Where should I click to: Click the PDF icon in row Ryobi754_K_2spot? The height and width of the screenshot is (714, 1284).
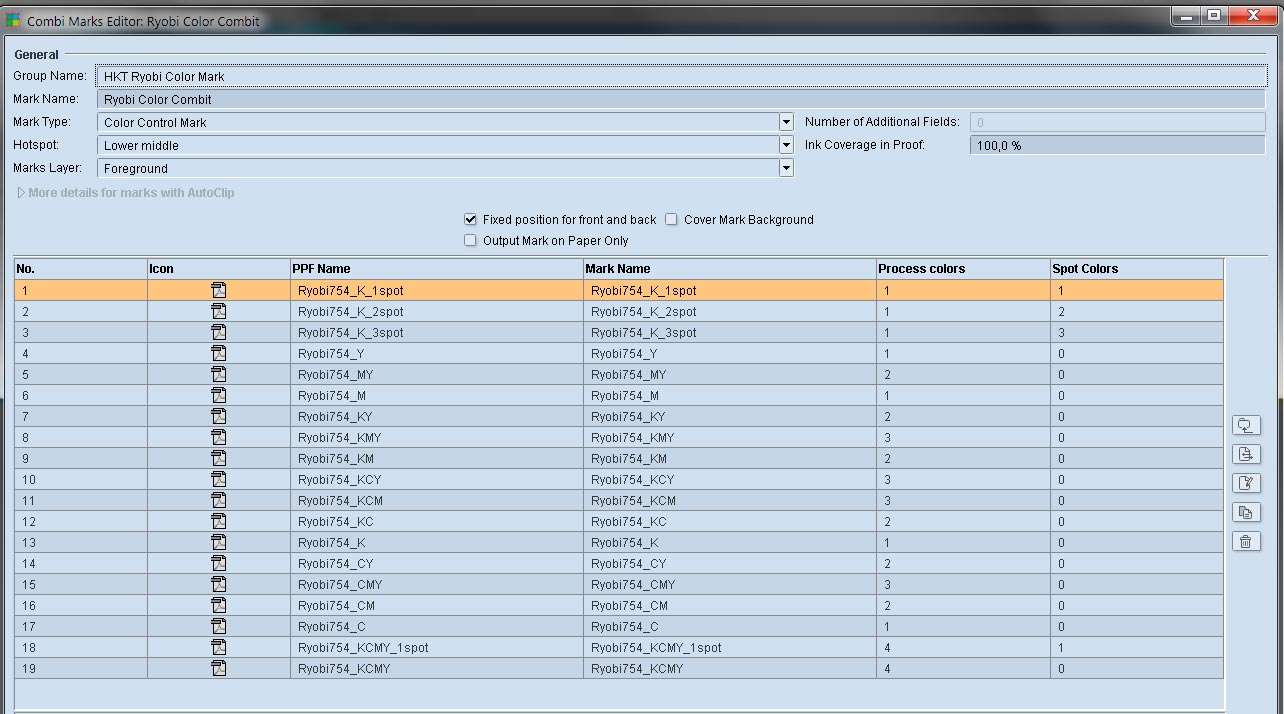pos(219,311)
